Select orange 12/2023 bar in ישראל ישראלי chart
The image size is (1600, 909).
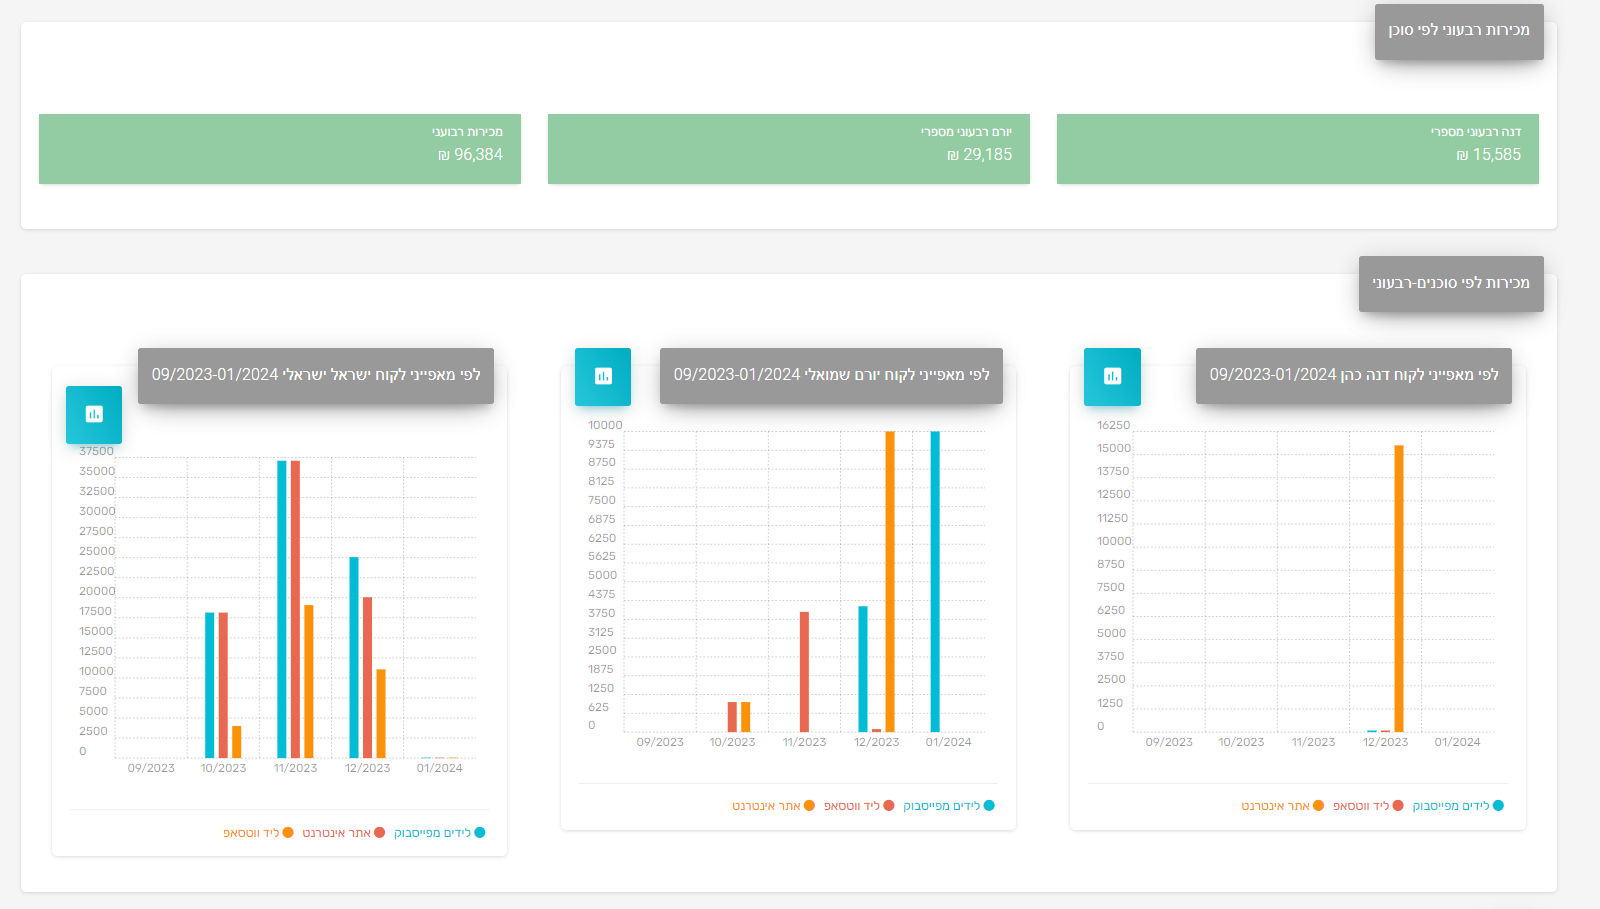pyautogui.click(x=381, y=713)
